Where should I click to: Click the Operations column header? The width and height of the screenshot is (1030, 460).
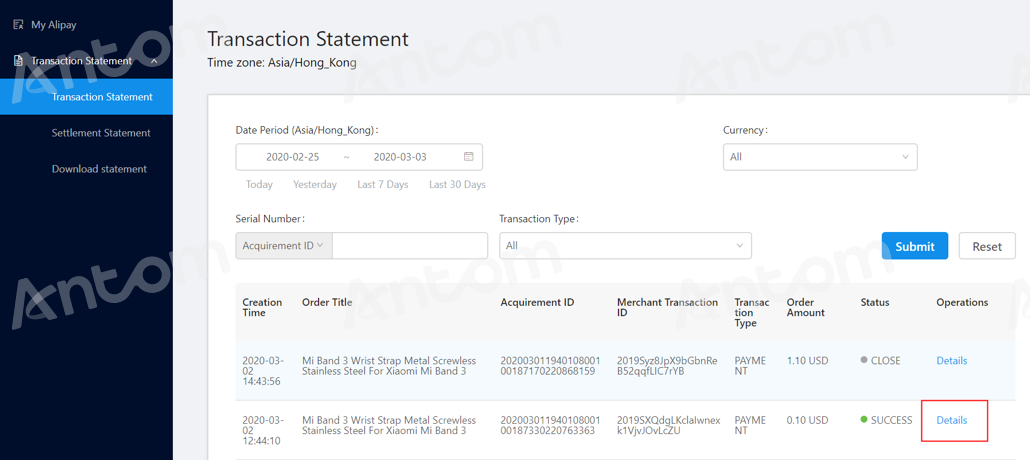[x=962, y=302]
